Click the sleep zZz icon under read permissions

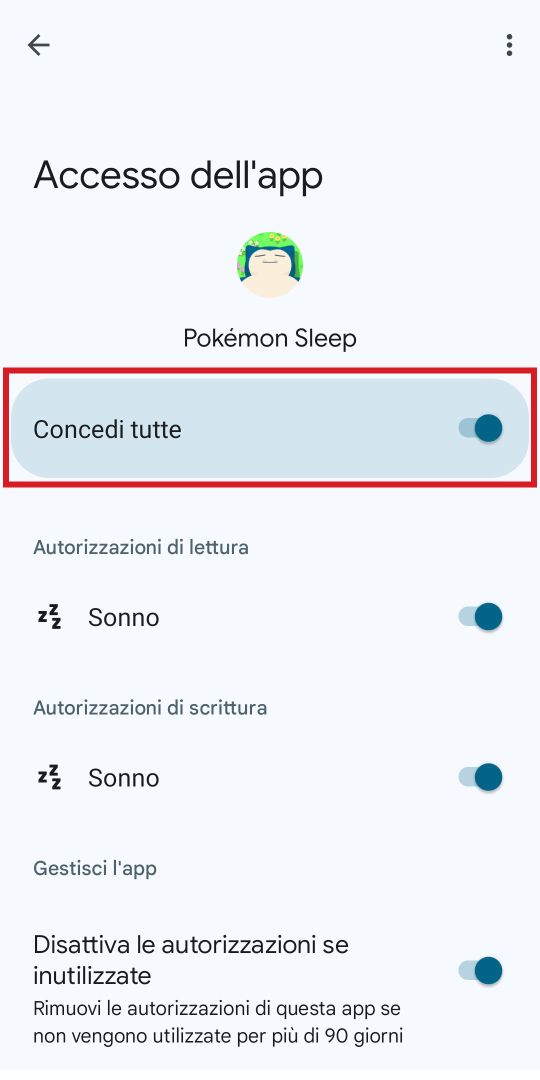(49, 616)
